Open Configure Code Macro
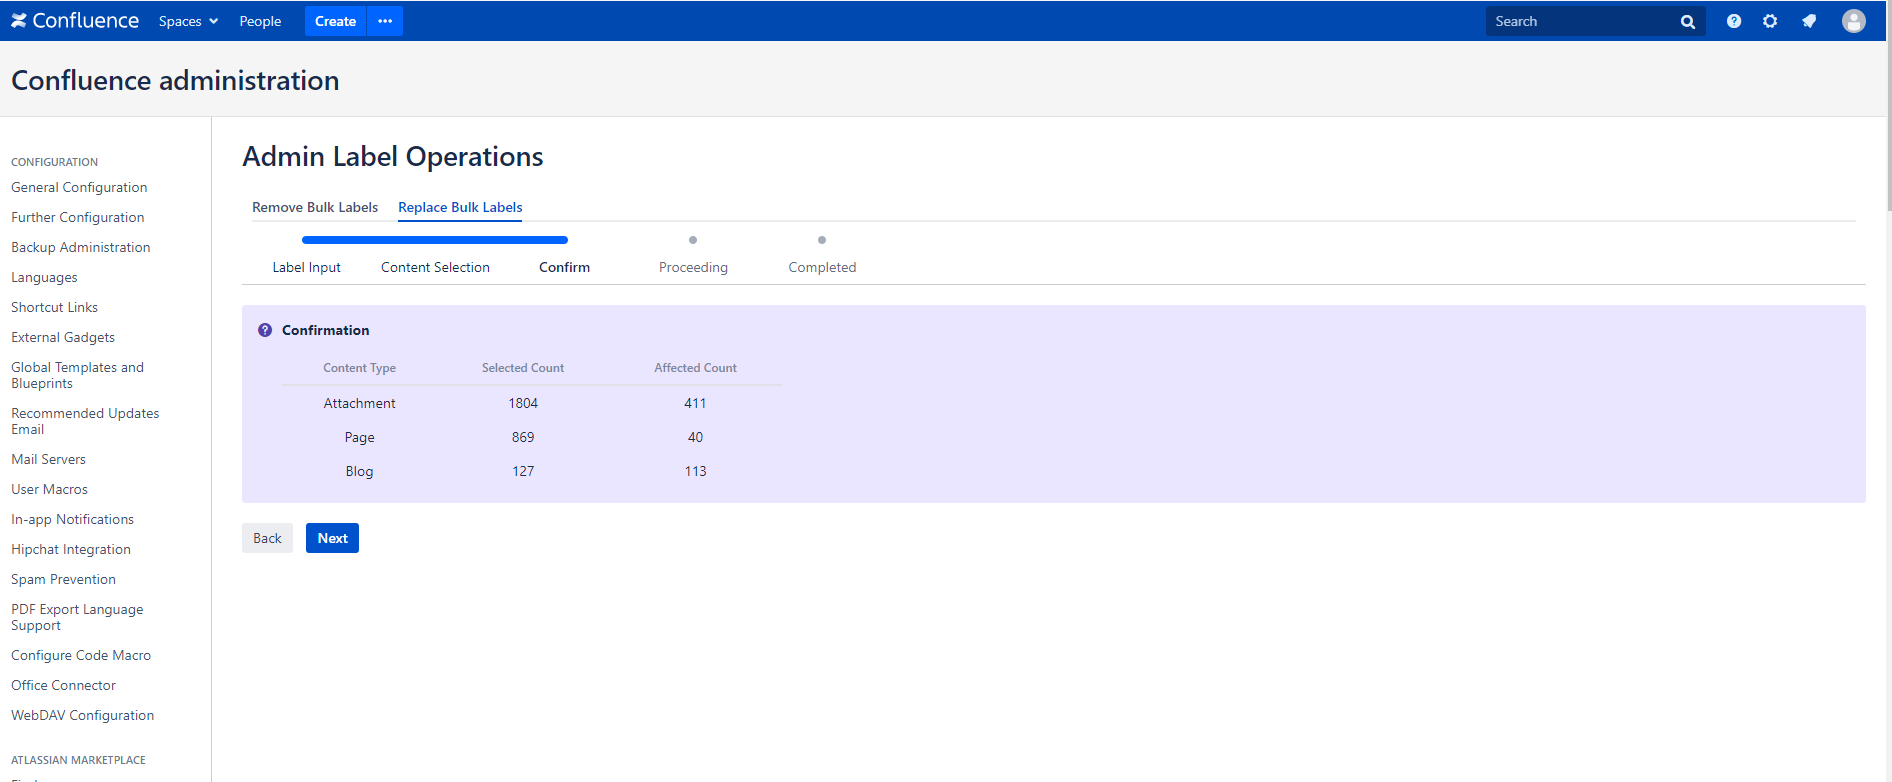The height and width of the screenshot is (782, 1892). pyautogui.click(x=81, y=655)
